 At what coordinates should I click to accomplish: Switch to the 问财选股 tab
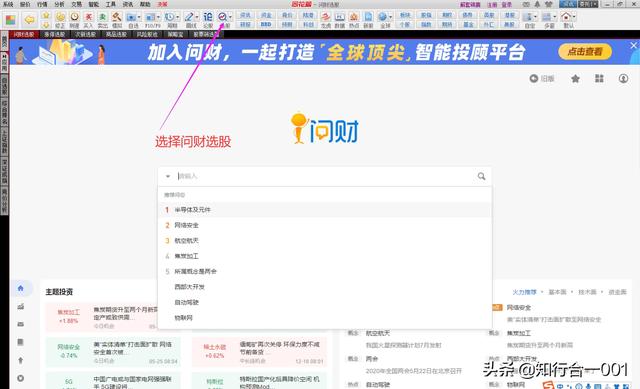[24, 35]
